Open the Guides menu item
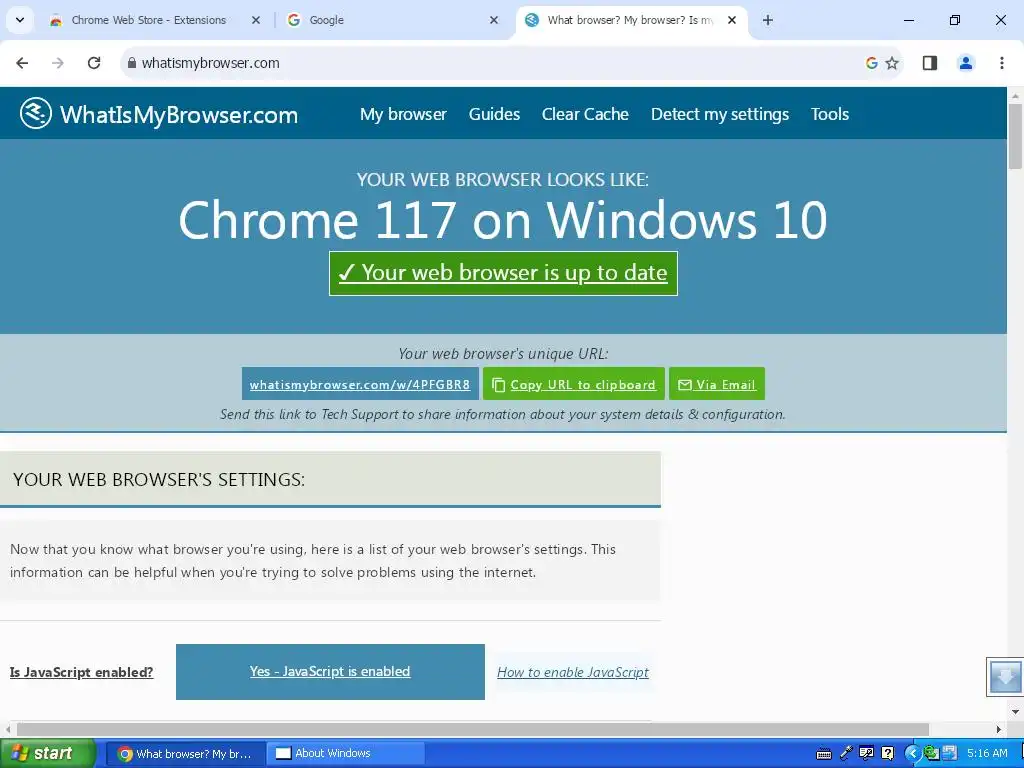 tap(494, 114)
